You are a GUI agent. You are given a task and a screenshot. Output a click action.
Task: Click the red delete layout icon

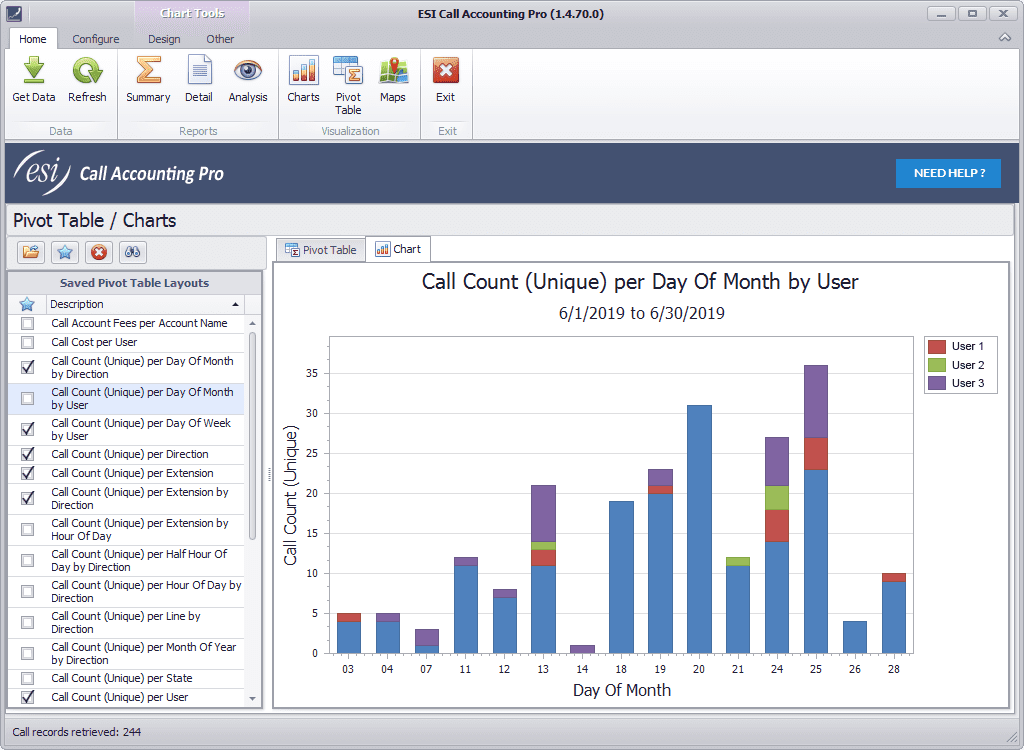pos(98,252)
